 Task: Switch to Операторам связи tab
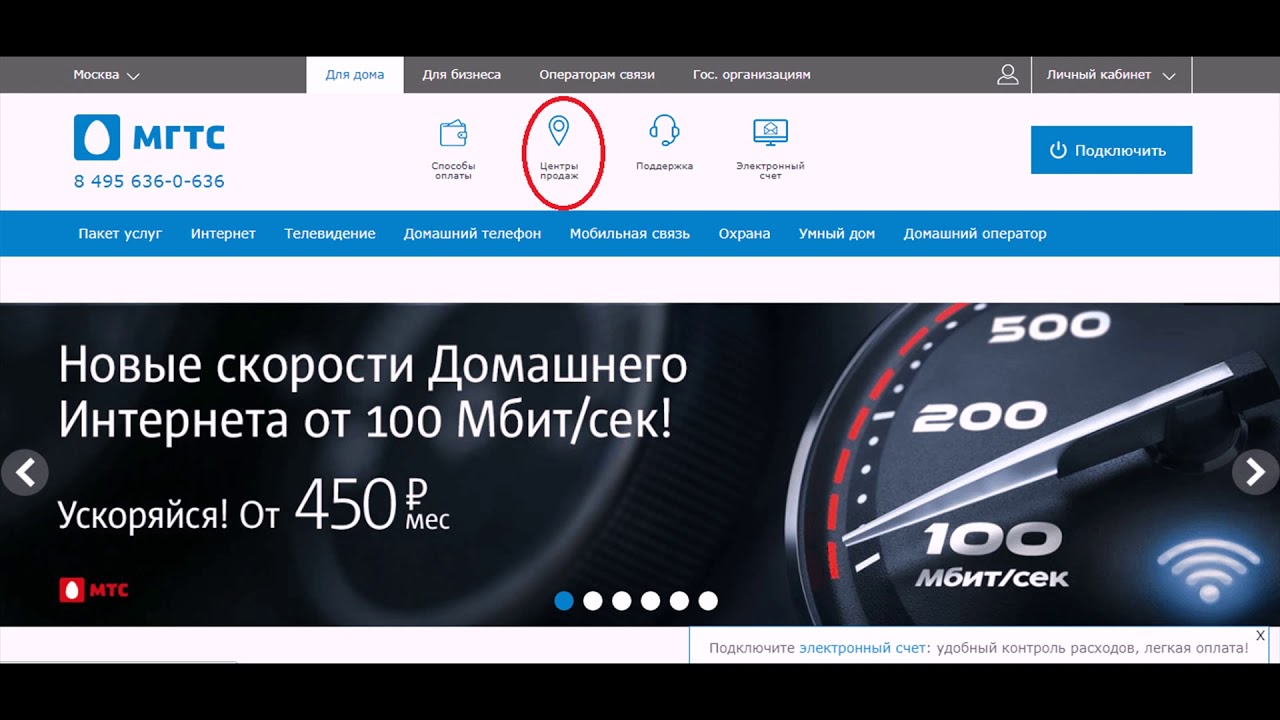point(597,75)
